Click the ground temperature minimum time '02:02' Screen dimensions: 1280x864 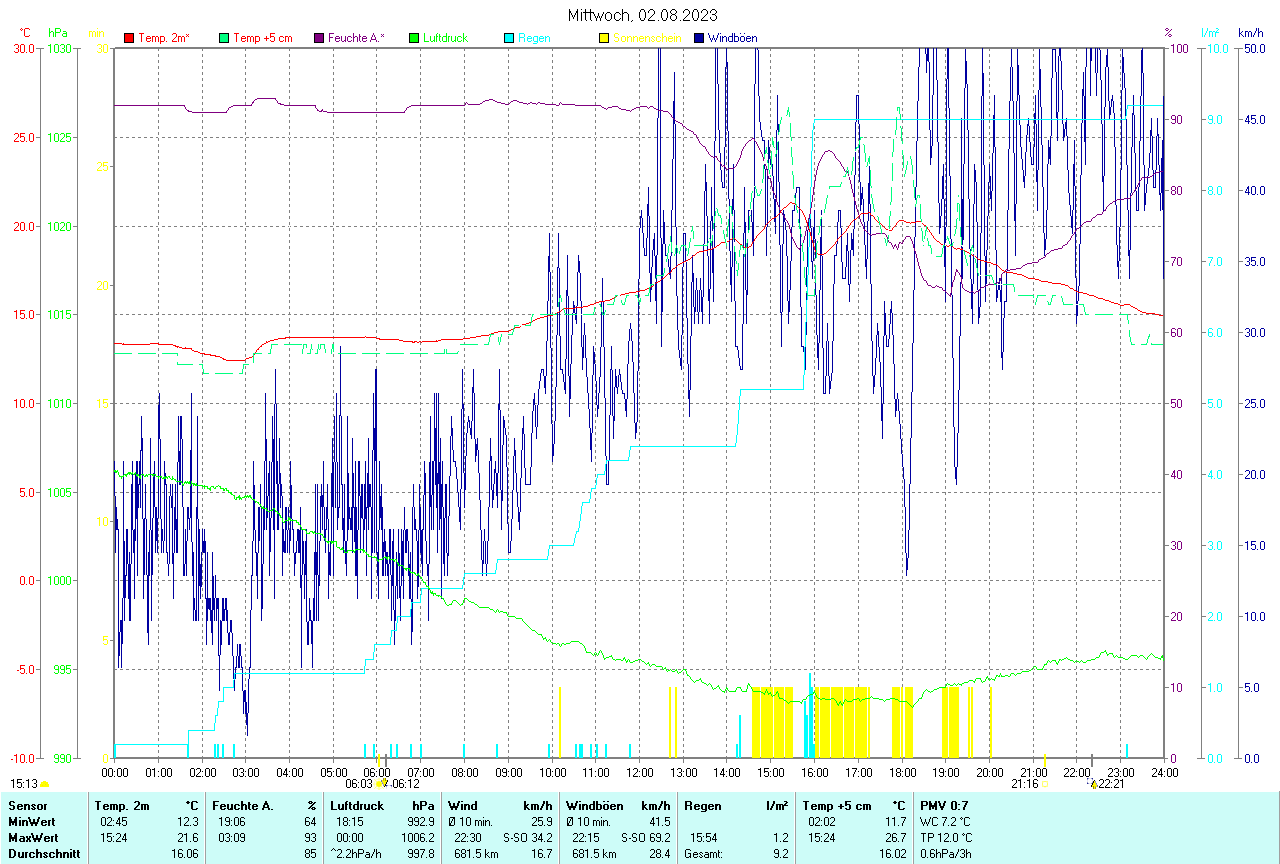click(822, 821)
